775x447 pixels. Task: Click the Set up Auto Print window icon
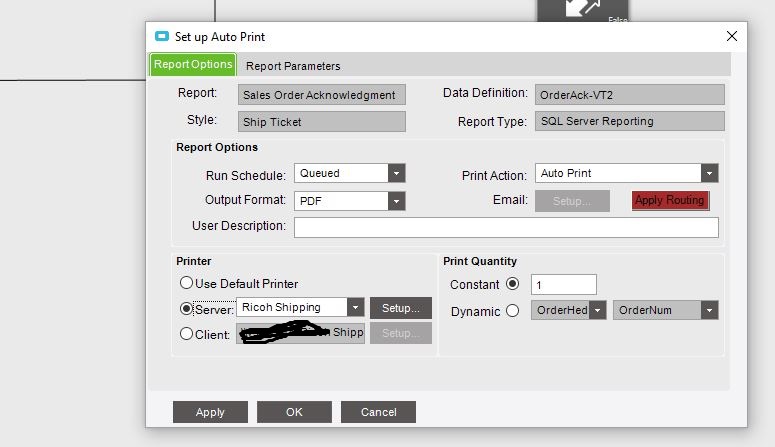pos(162,36)
